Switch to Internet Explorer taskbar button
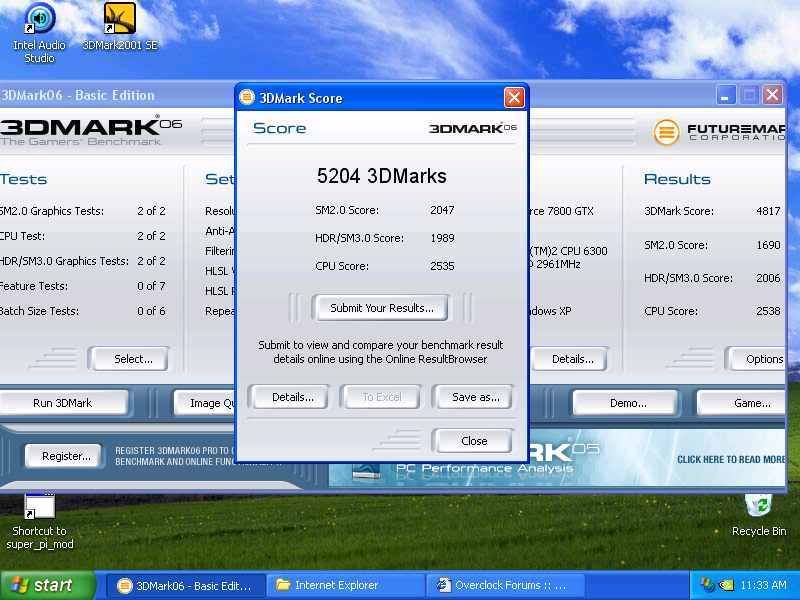 (346, 585)
